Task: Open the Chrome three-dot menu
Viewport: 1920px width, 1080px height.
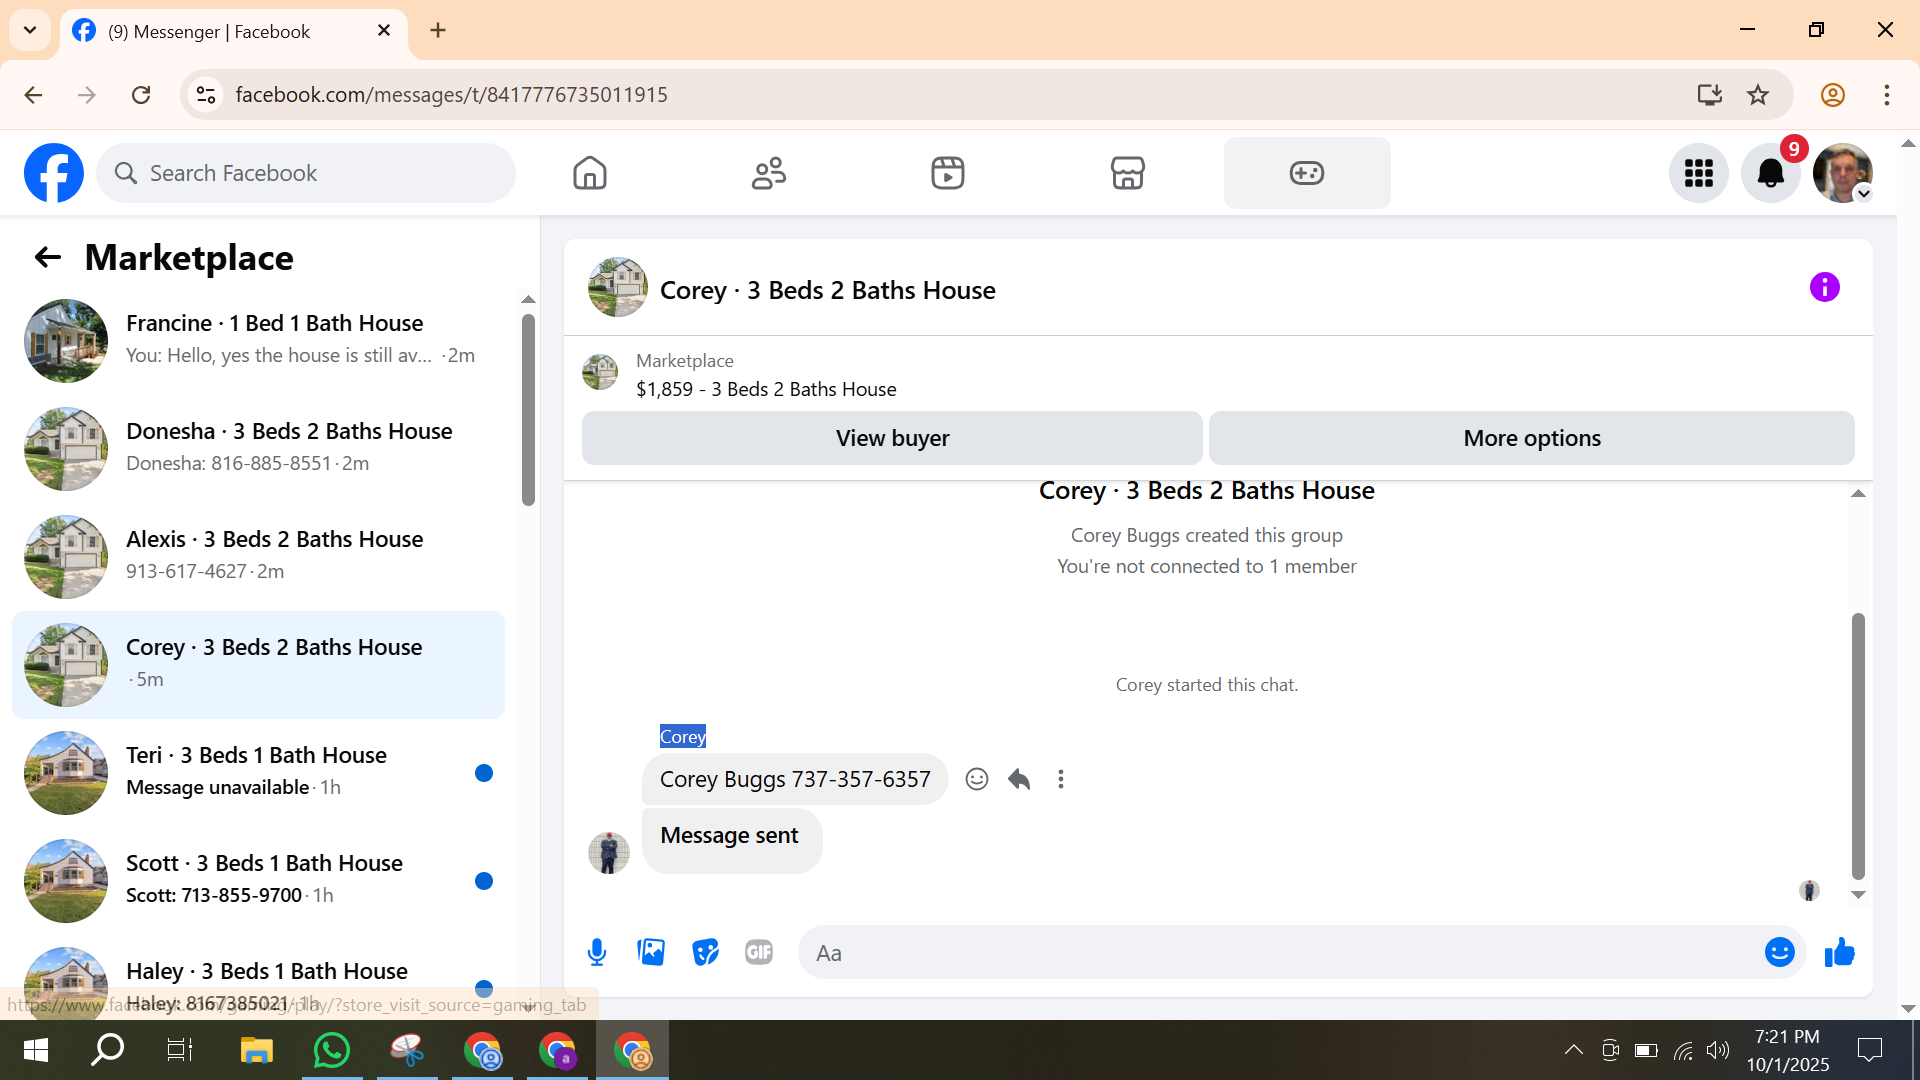Action: click(1887, 95)
